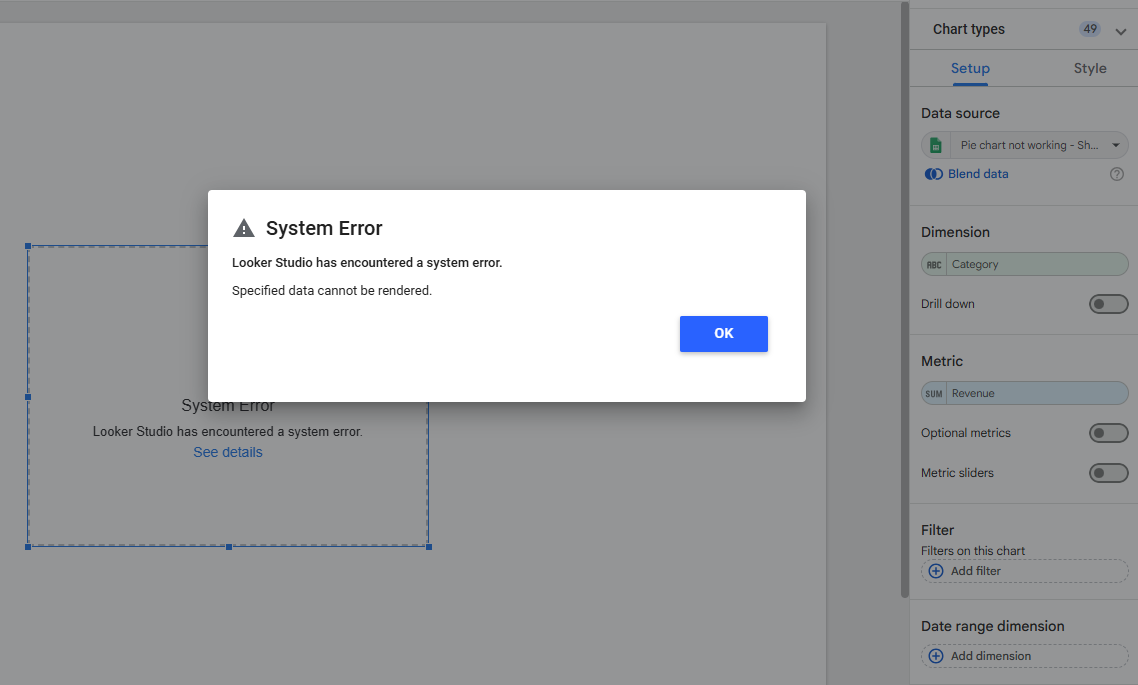Click the Google Sheets data source icon
The width and height of the screenshot is (1138, 685).
[935, 144]
